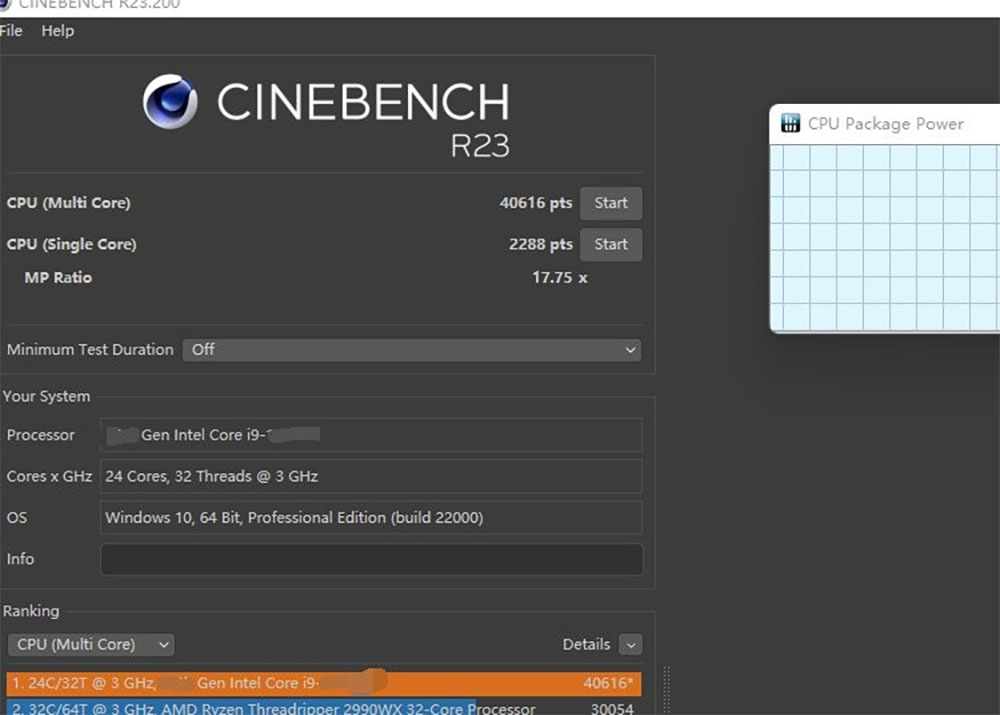Image resolution: width=1000 pixels, height=715 pixels.
Task: Click the Cores x GHz field
Action: click(371, 476)
